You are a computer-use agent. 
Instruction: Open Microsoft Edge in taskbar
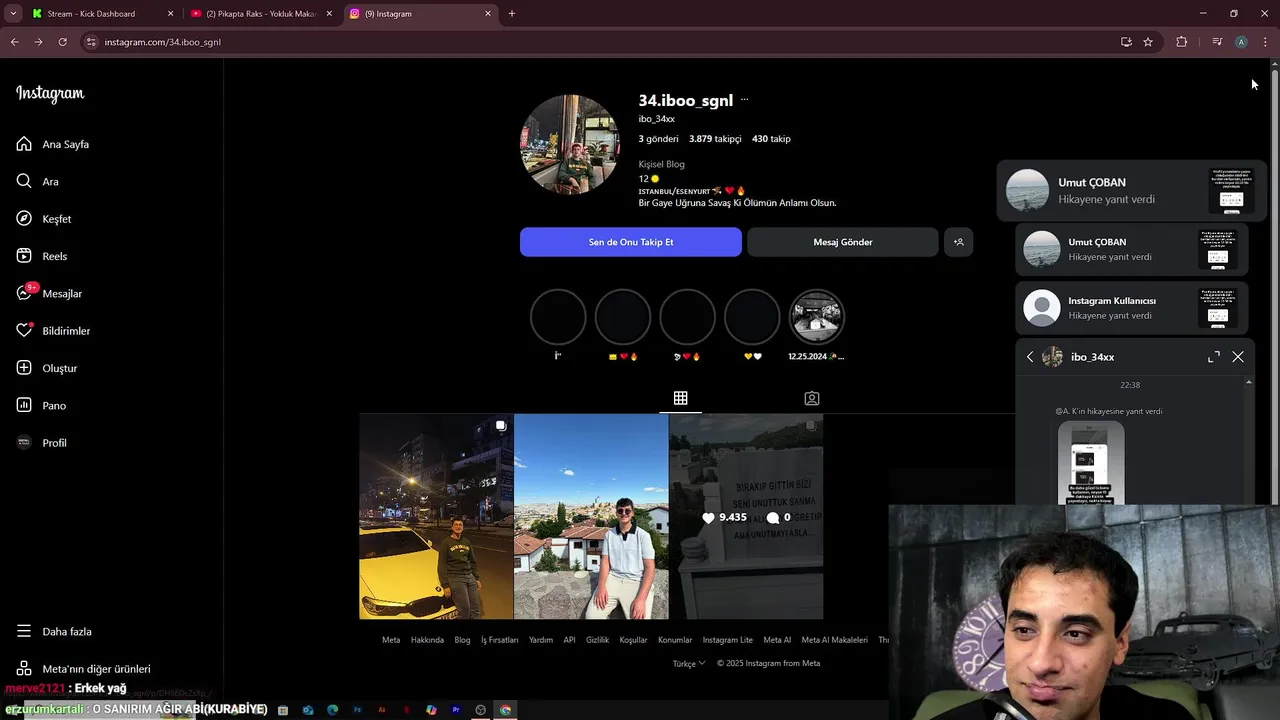click(333, 710)
